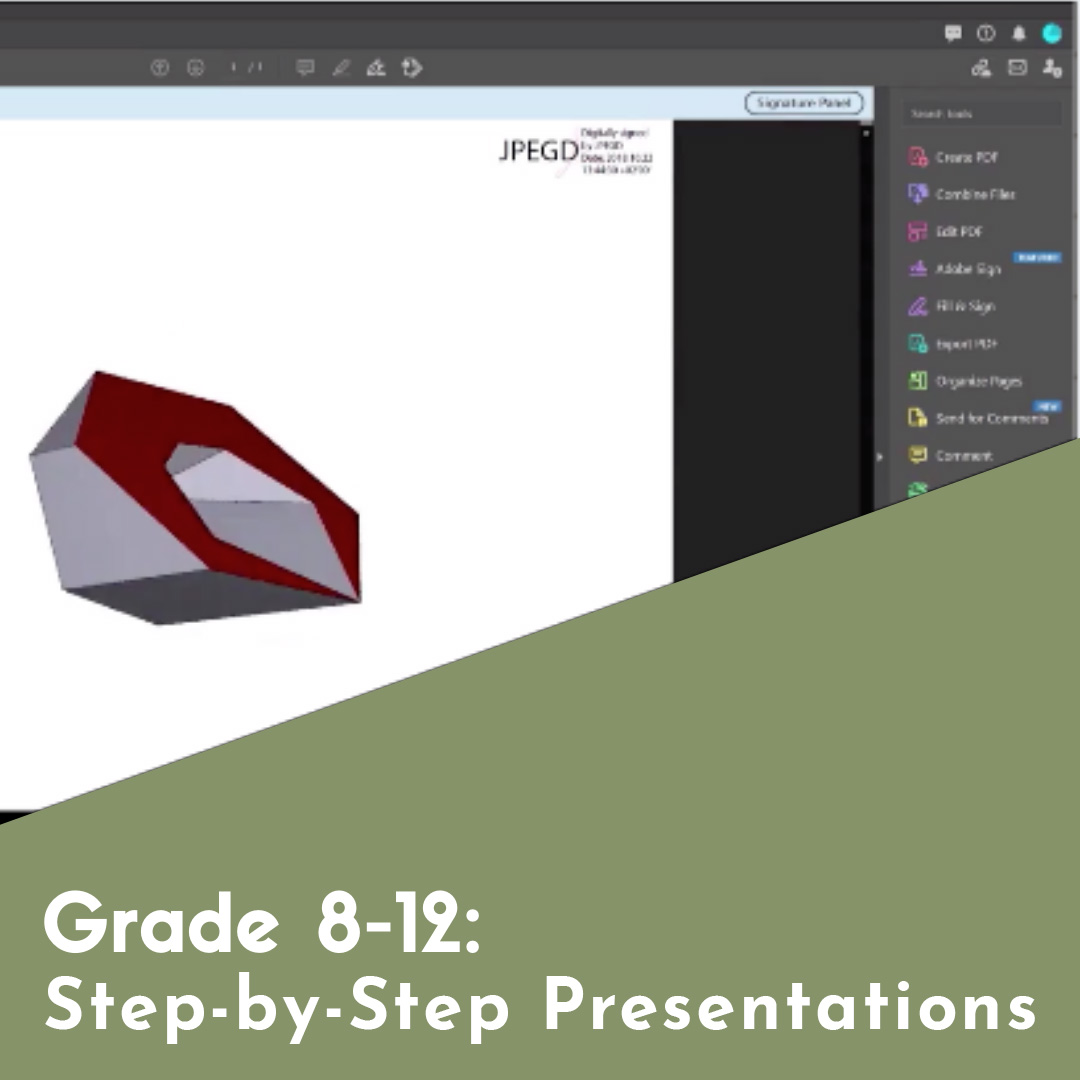Open the Create PDF tool
Image resolution: width=1080 pixels, height=1080 pixels.
963,157
